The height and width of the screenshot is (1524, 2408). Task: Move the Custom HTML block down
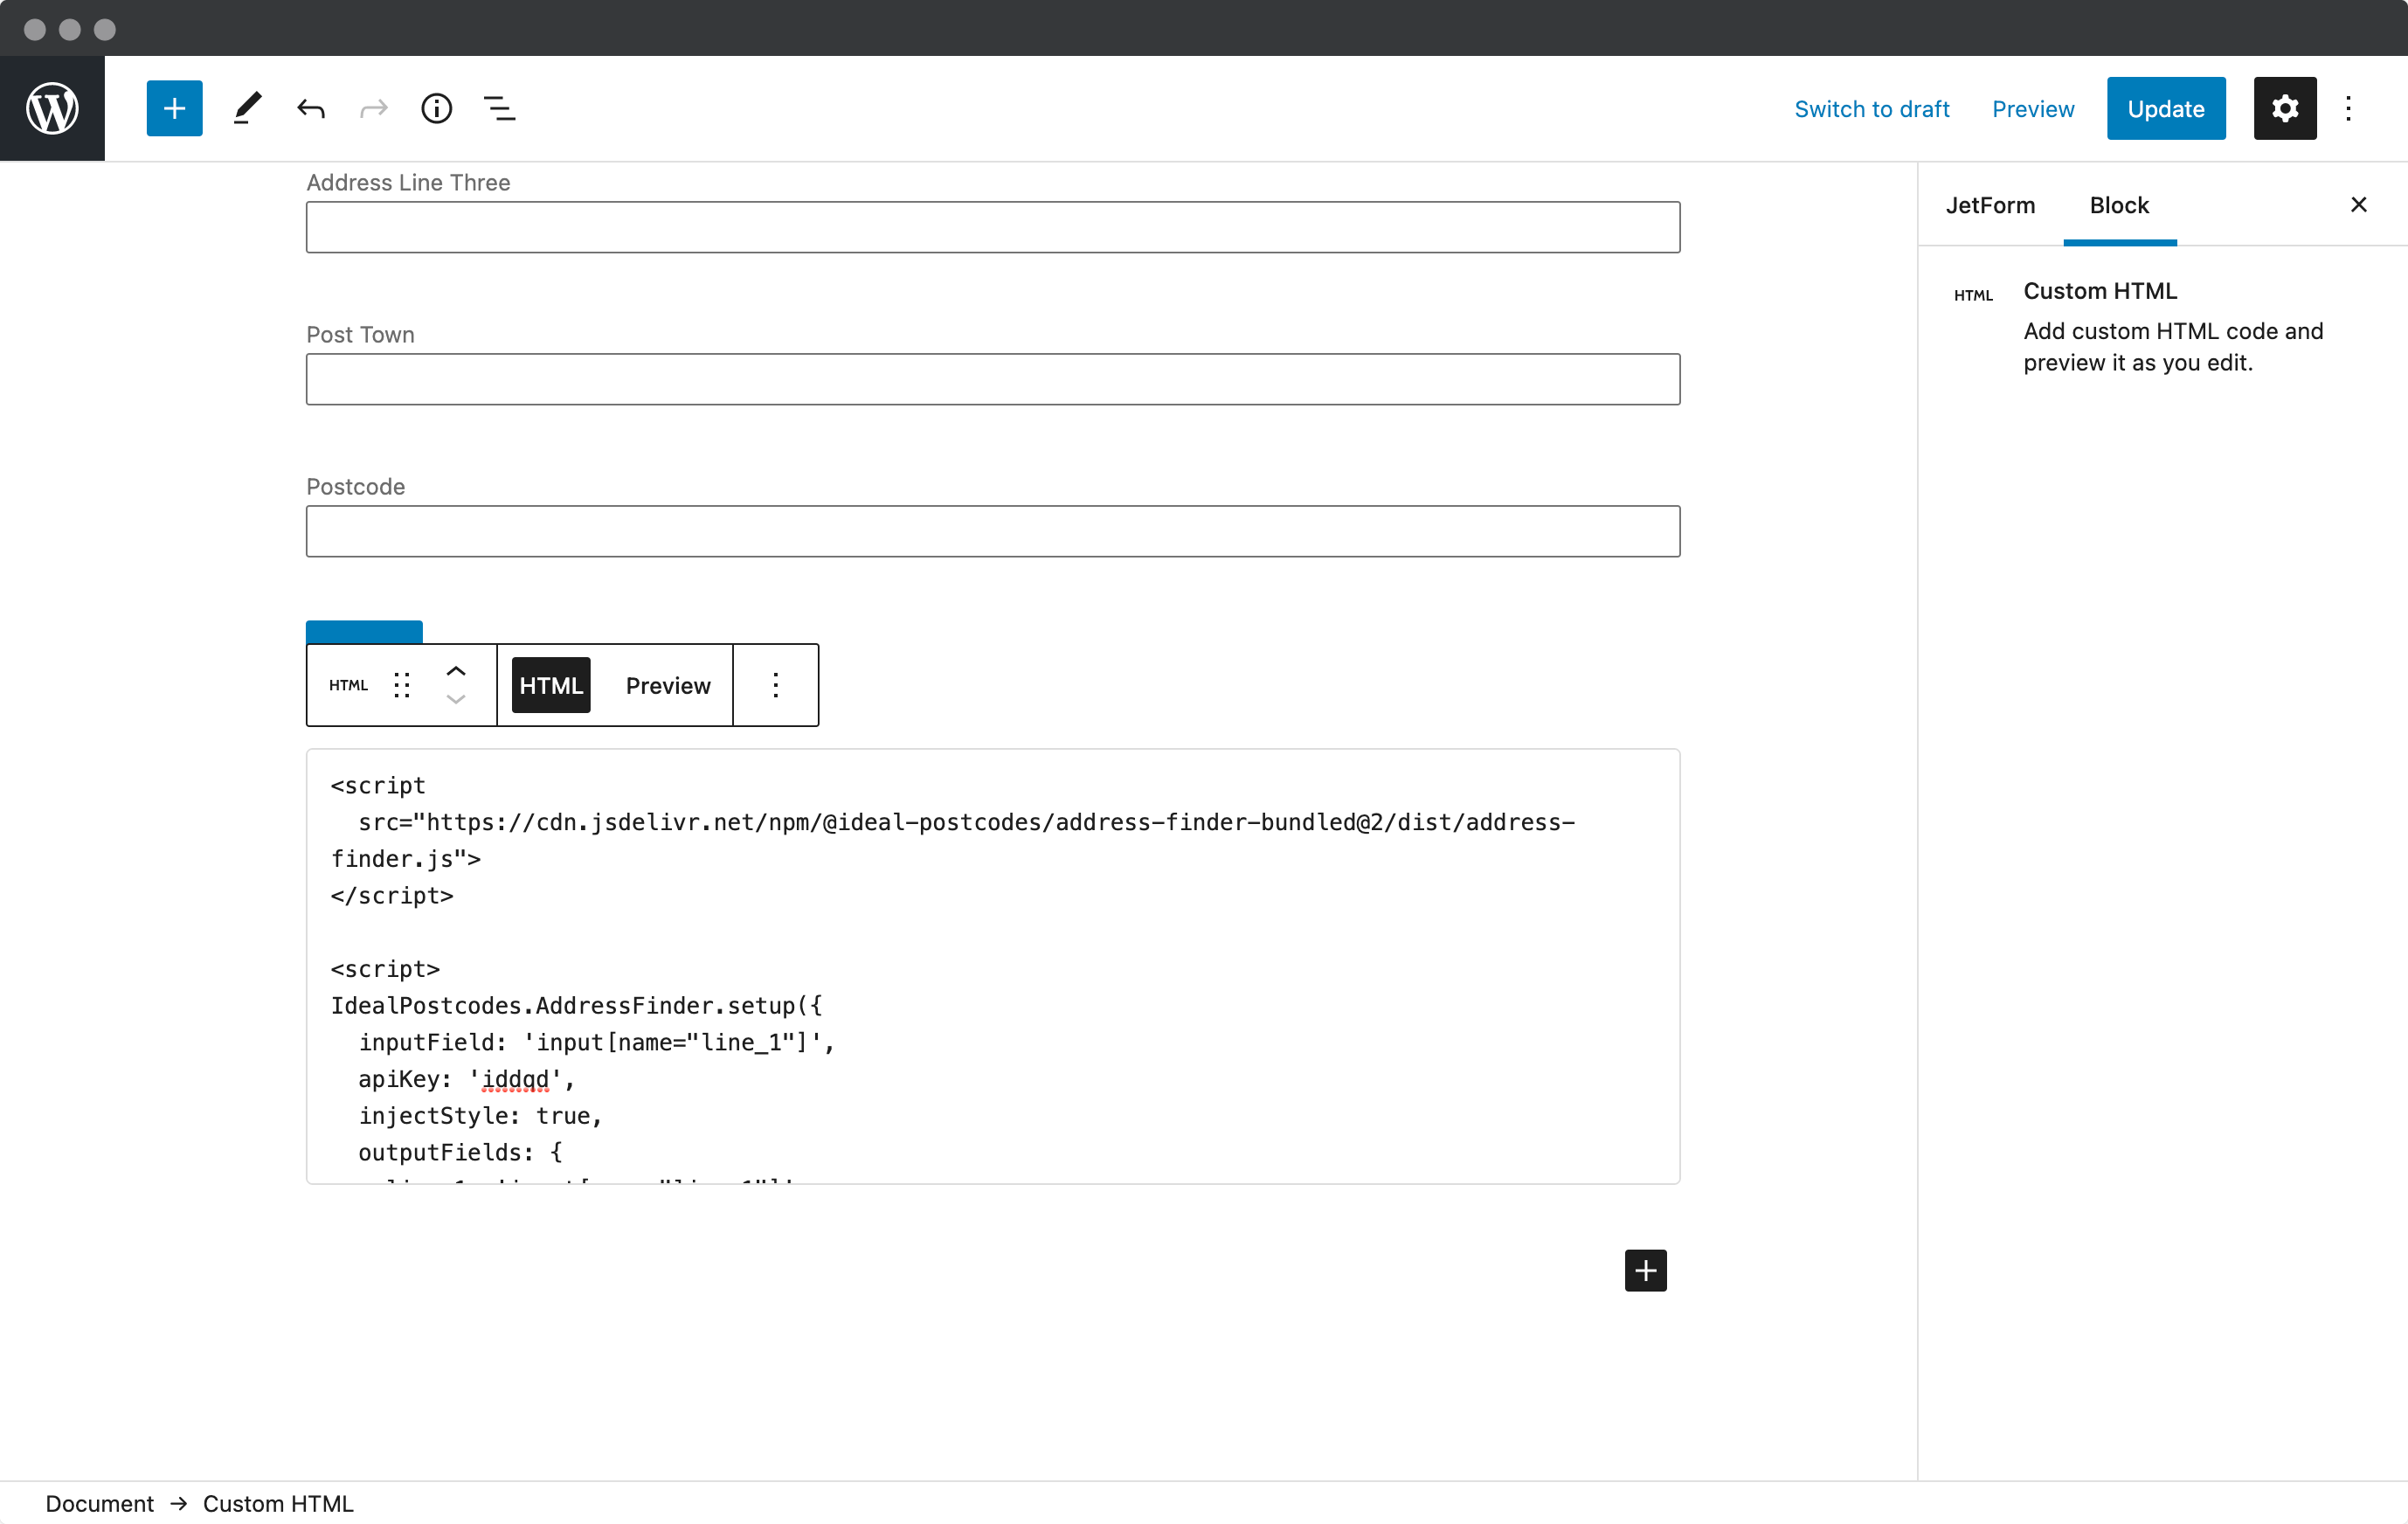pos(455,701)
